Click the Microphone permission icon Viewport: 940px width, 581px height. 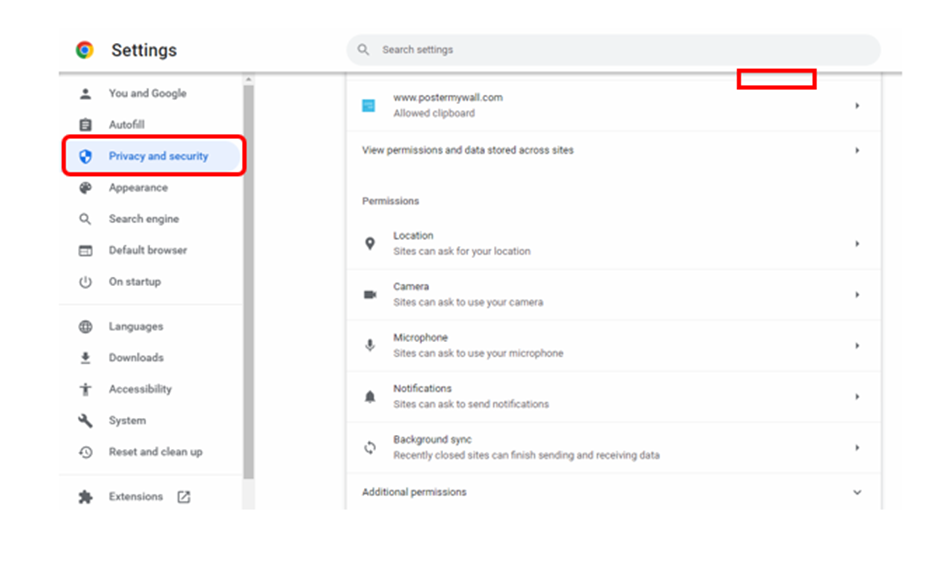click(x=370, y=345)
